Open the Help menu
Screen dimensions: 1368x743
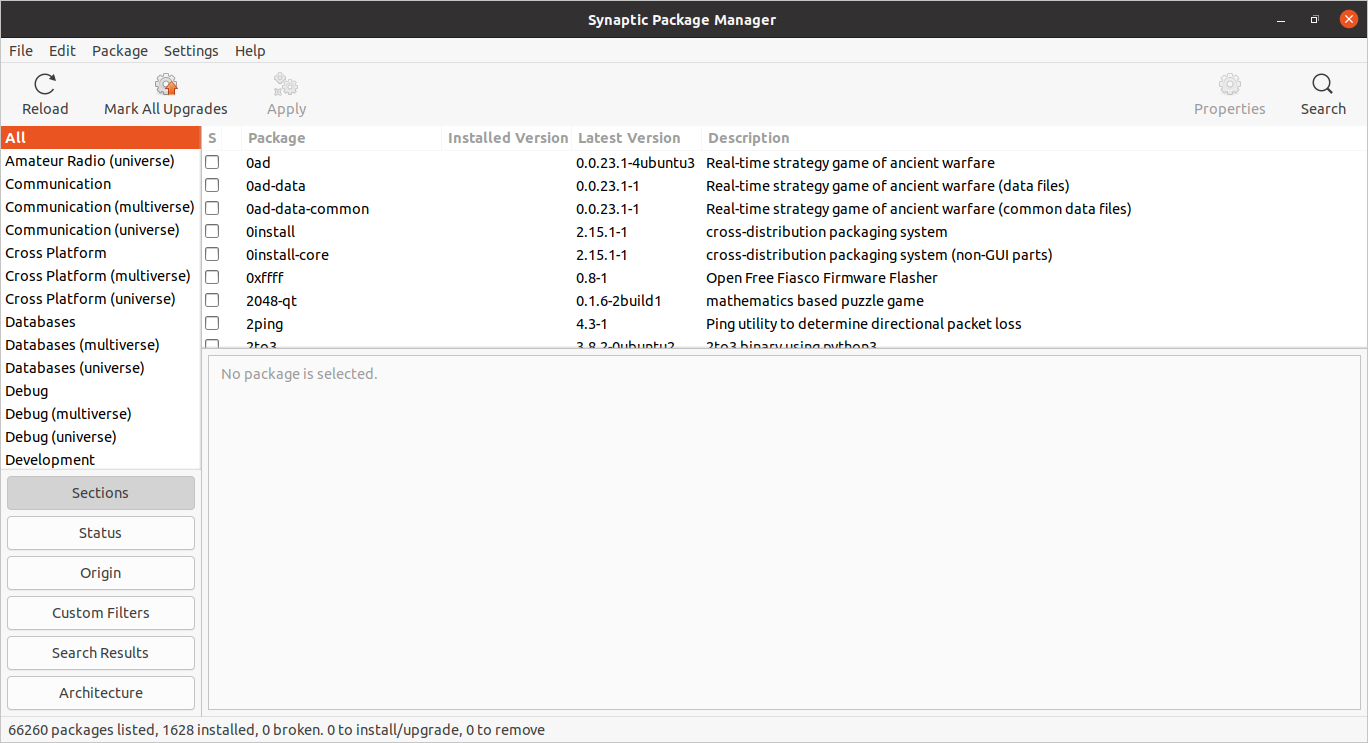[250, 51]
